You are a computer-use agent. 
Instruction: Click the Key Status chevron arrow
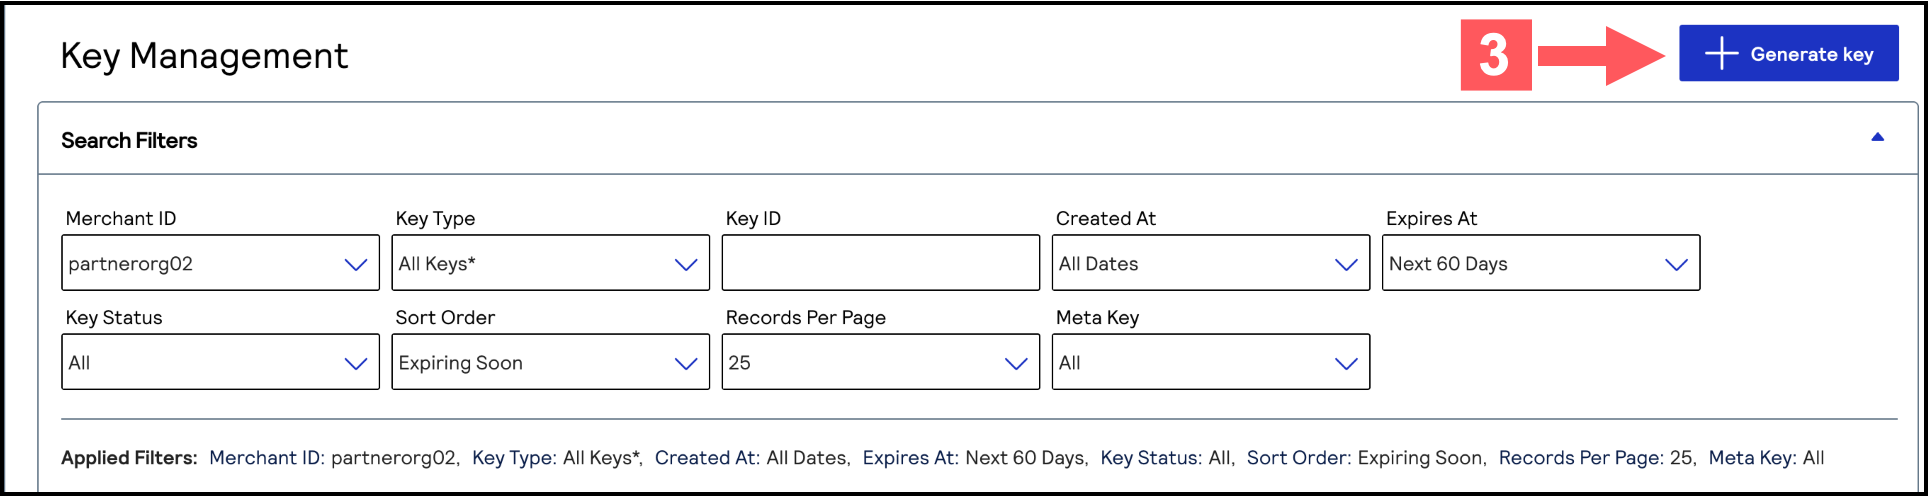click(355, 363)
